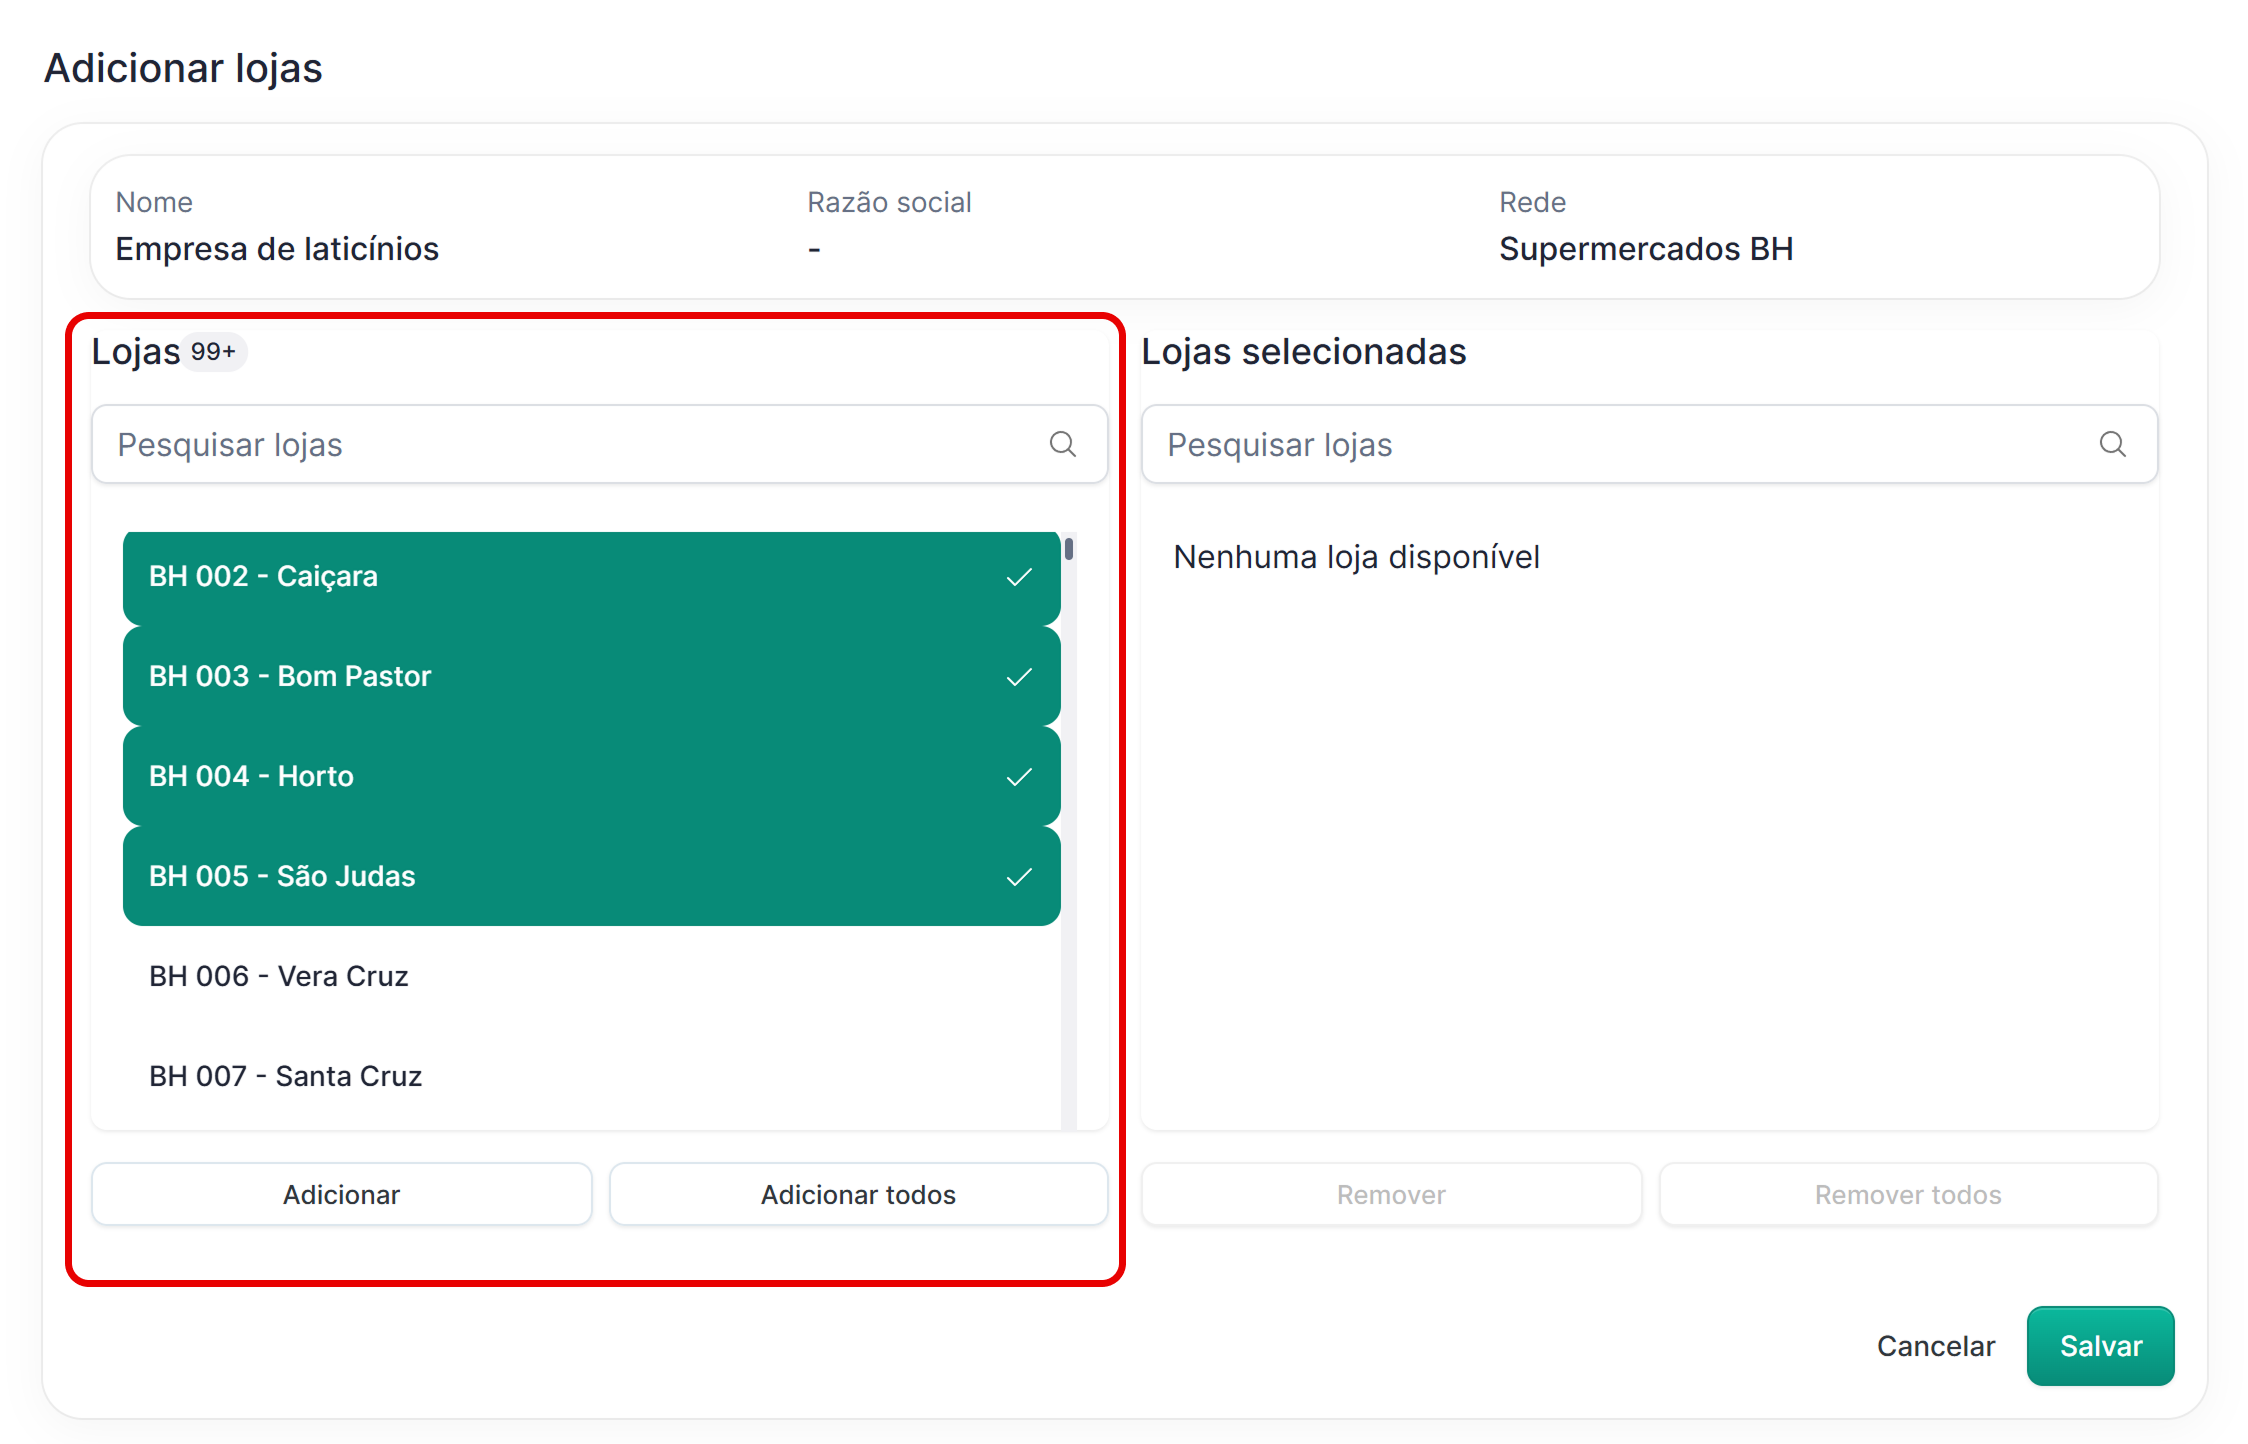Click checkmark on BH 003 - Bom Pastor
Image resolution: width=2248 pixels, height=1444 pixels.
1019,677
